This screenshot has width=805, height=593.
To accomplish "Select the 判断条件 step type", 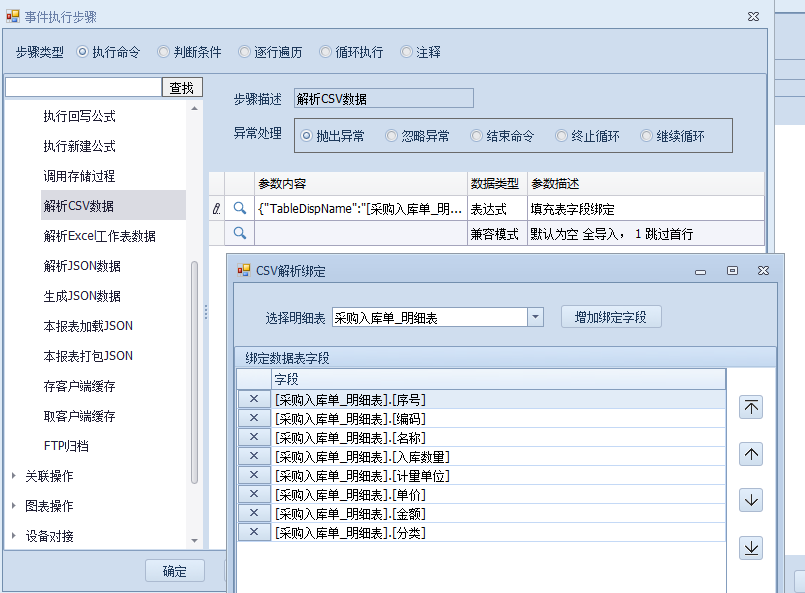I will tap(167, 52).
